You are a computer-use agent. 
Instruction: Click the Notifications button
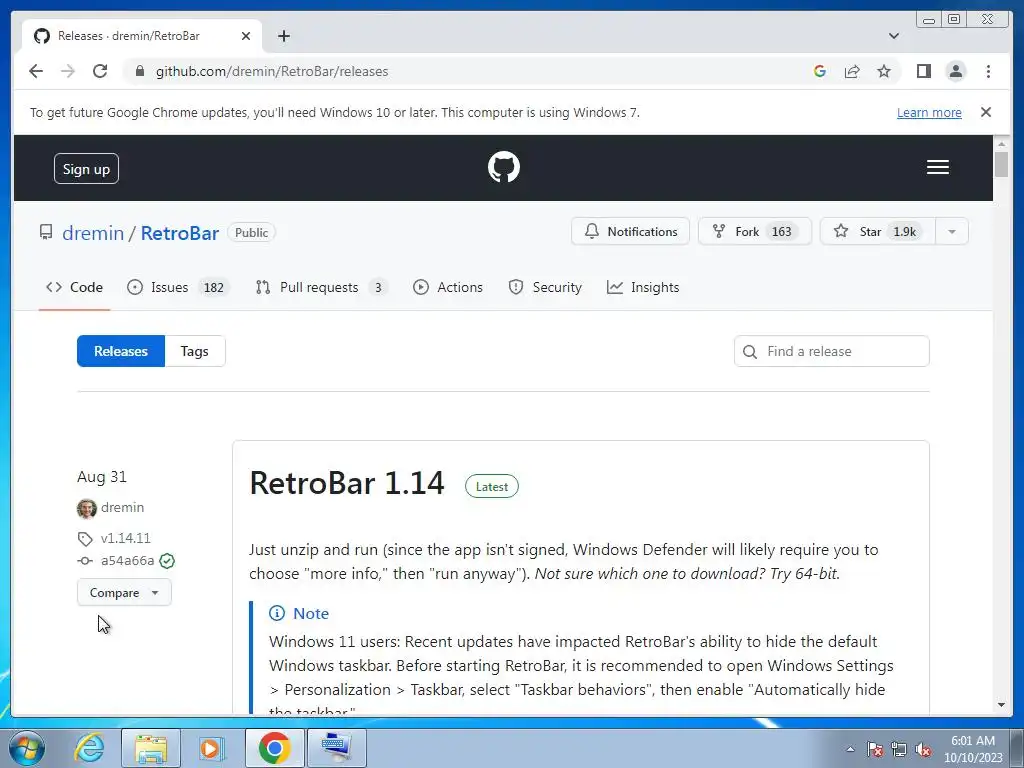(x=630, y=231)
